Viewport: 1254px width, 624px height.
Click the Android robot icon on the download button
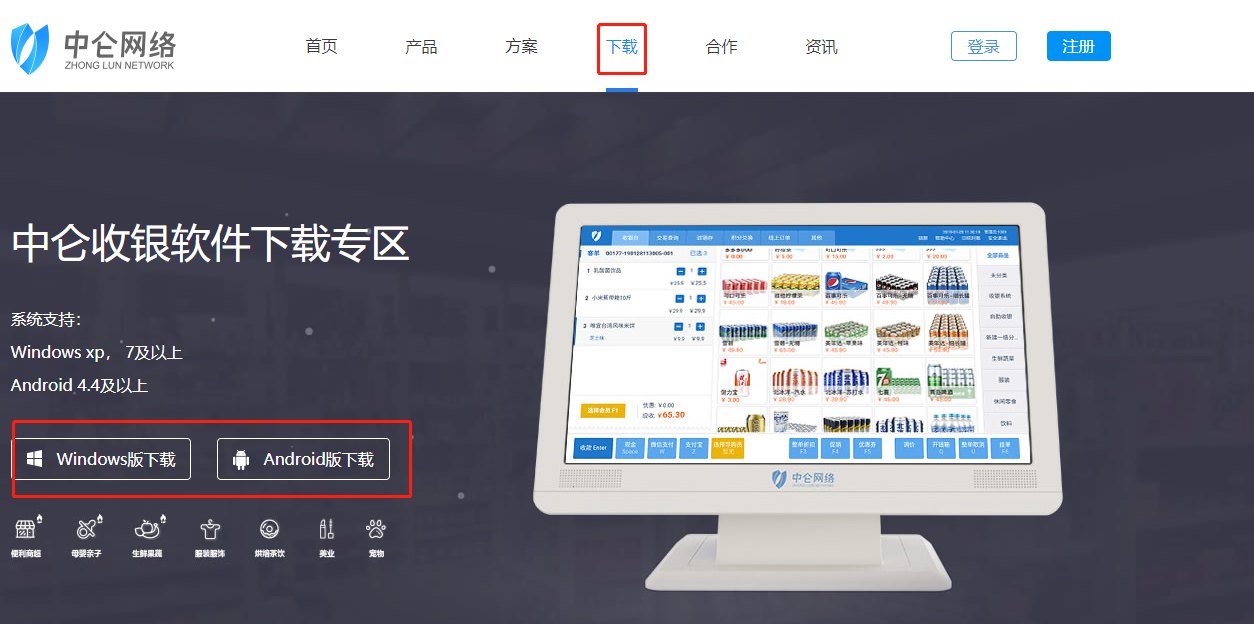(240, 458)
